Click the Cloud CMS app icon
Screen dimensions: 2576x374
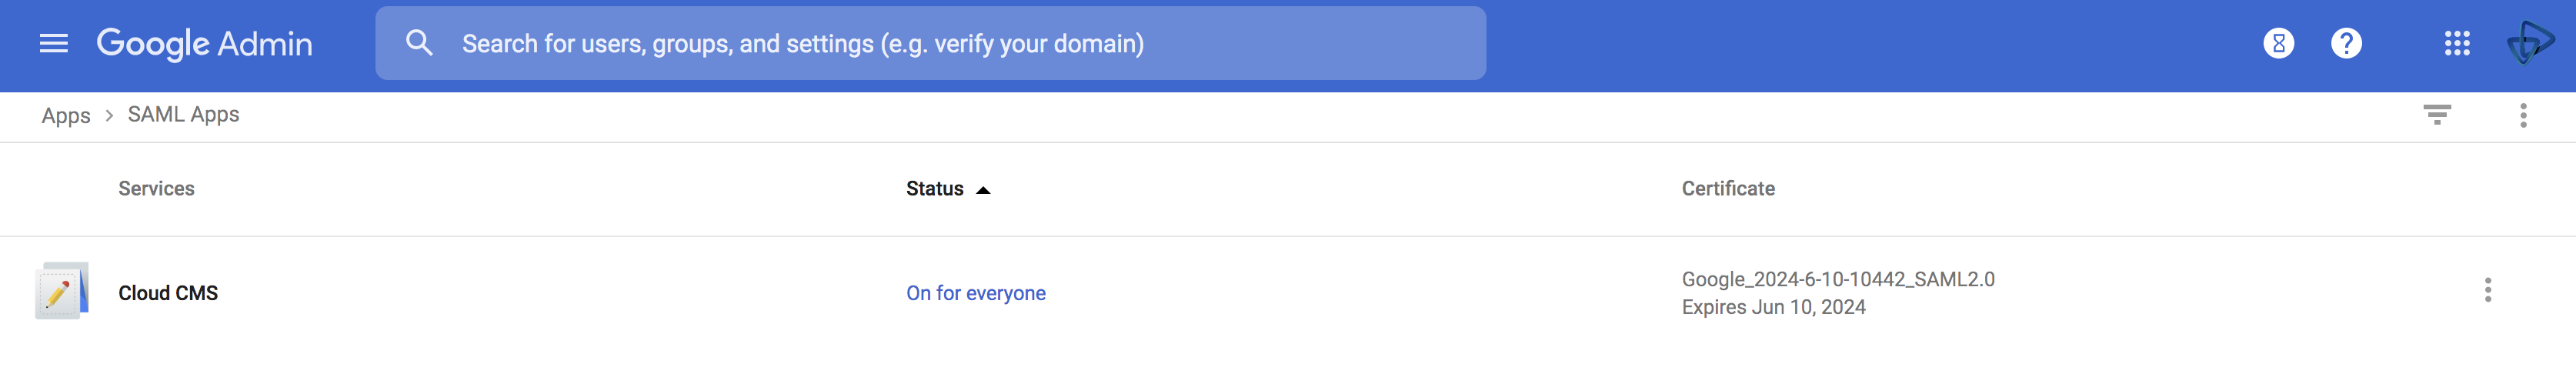click(61, 292)
